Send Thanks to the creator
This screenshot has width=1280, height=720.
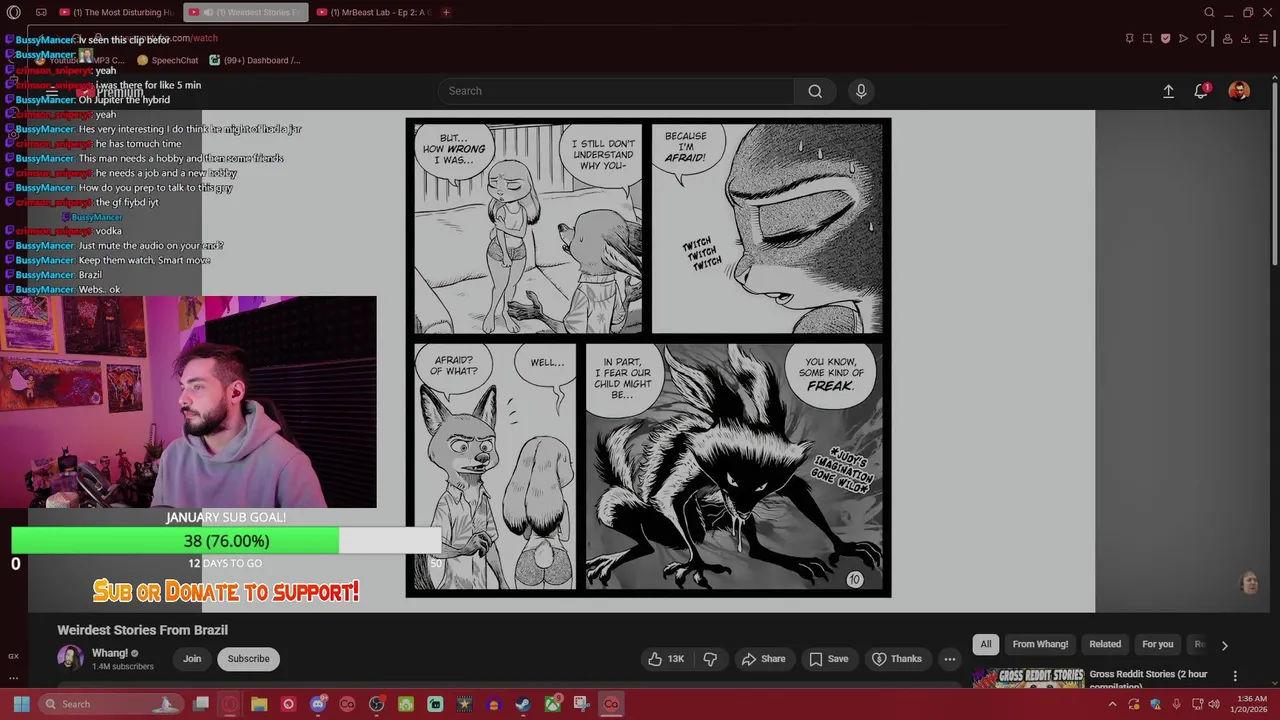pos(897,659)
